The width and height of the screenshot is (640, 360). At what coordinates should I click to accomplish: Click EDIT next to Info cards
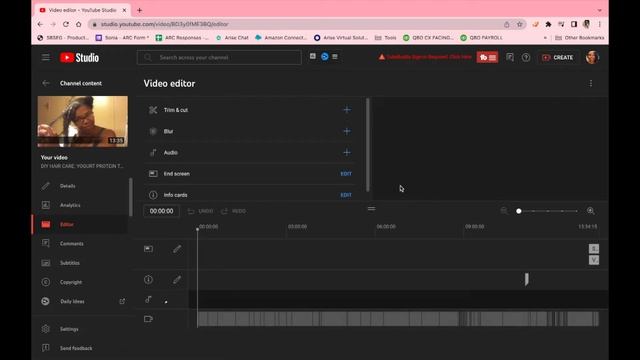(x=346, y=195)
